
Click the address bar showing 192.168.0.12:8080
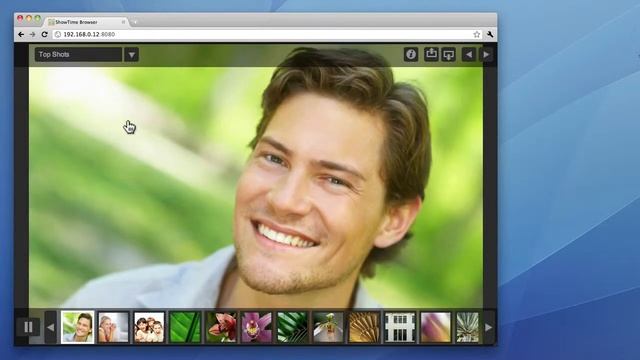pos(267,35)
